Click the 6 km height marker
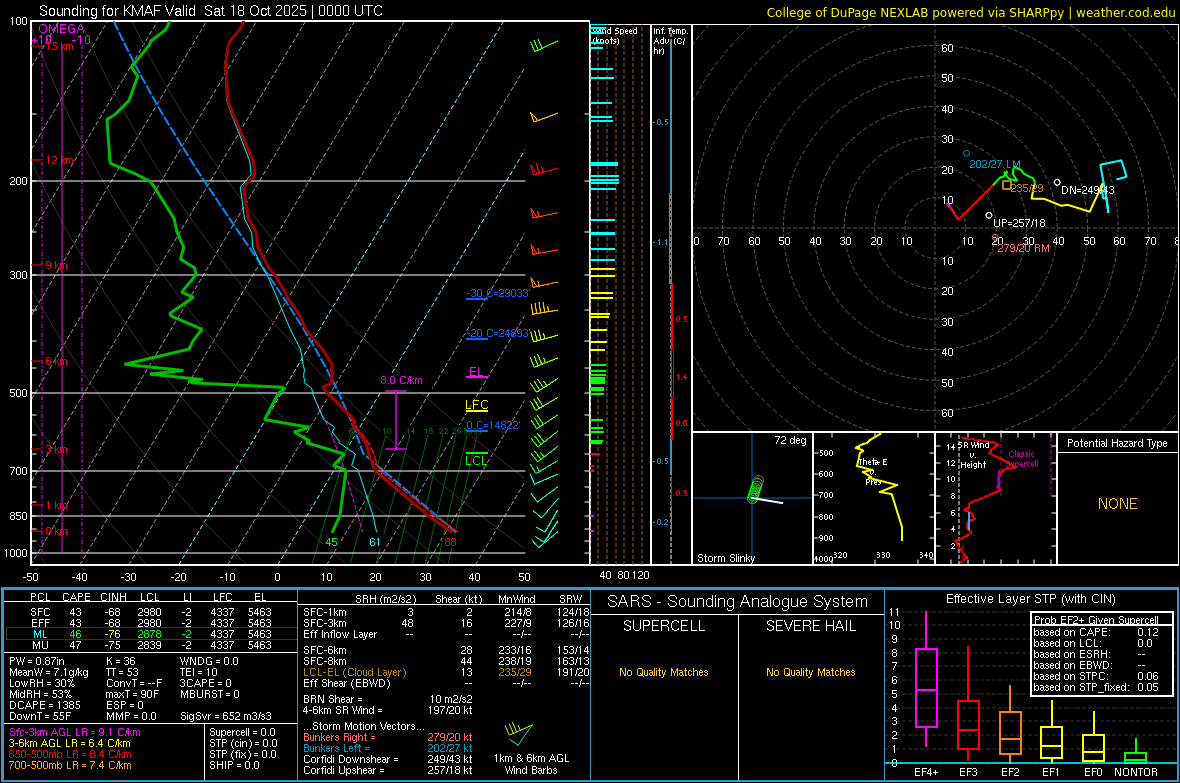The width and height of the screenshot is (1180, 783). click(56, 361)
